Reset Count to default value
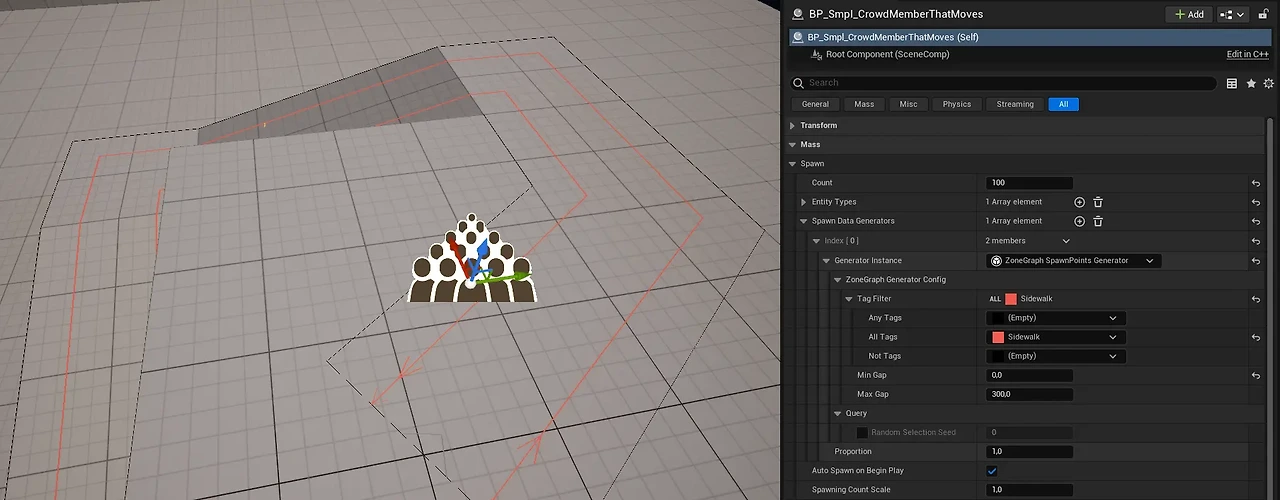Image resolution: width=1280 pixels, height=500 pixels. coord(1256,183)
